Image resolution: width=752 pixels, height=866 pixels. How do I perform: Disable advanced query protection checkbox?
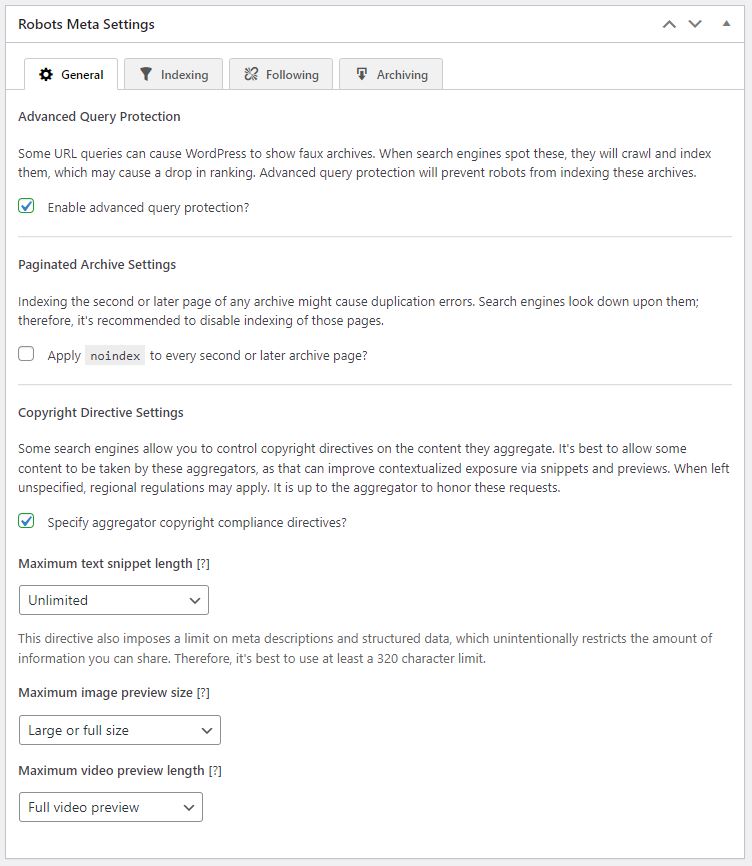tap(27, 207)
